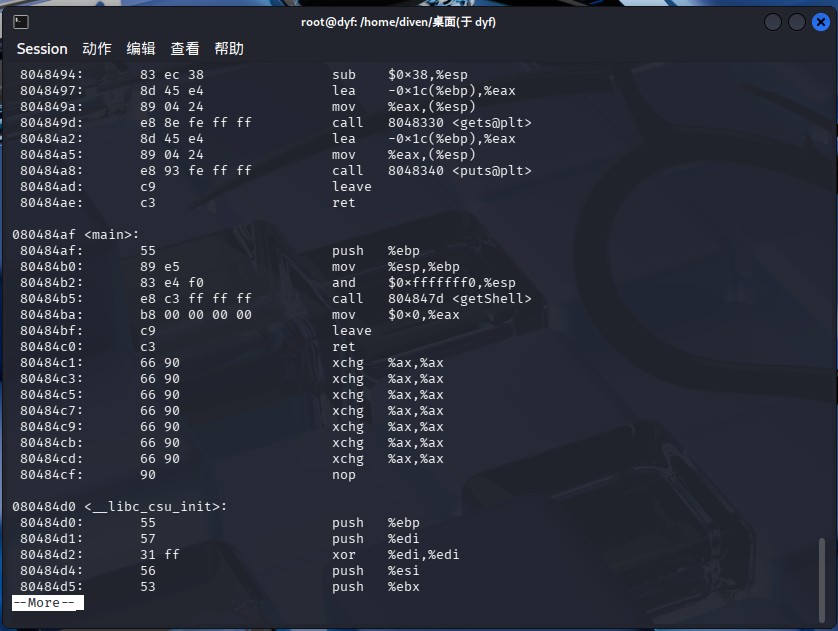
Task: Click the minimize window circle button
Action: click(x=773, y=22)
